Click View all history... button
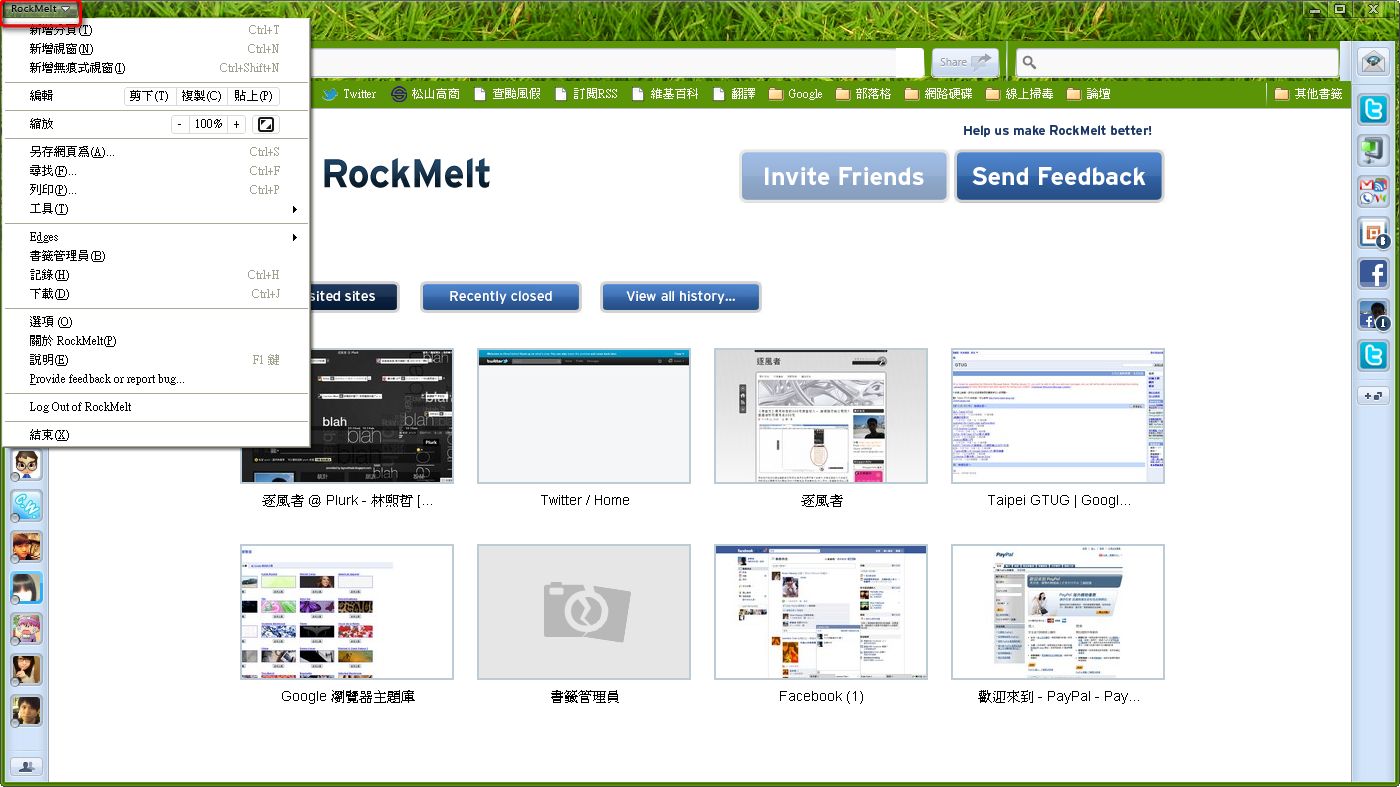 pos(681,296)
